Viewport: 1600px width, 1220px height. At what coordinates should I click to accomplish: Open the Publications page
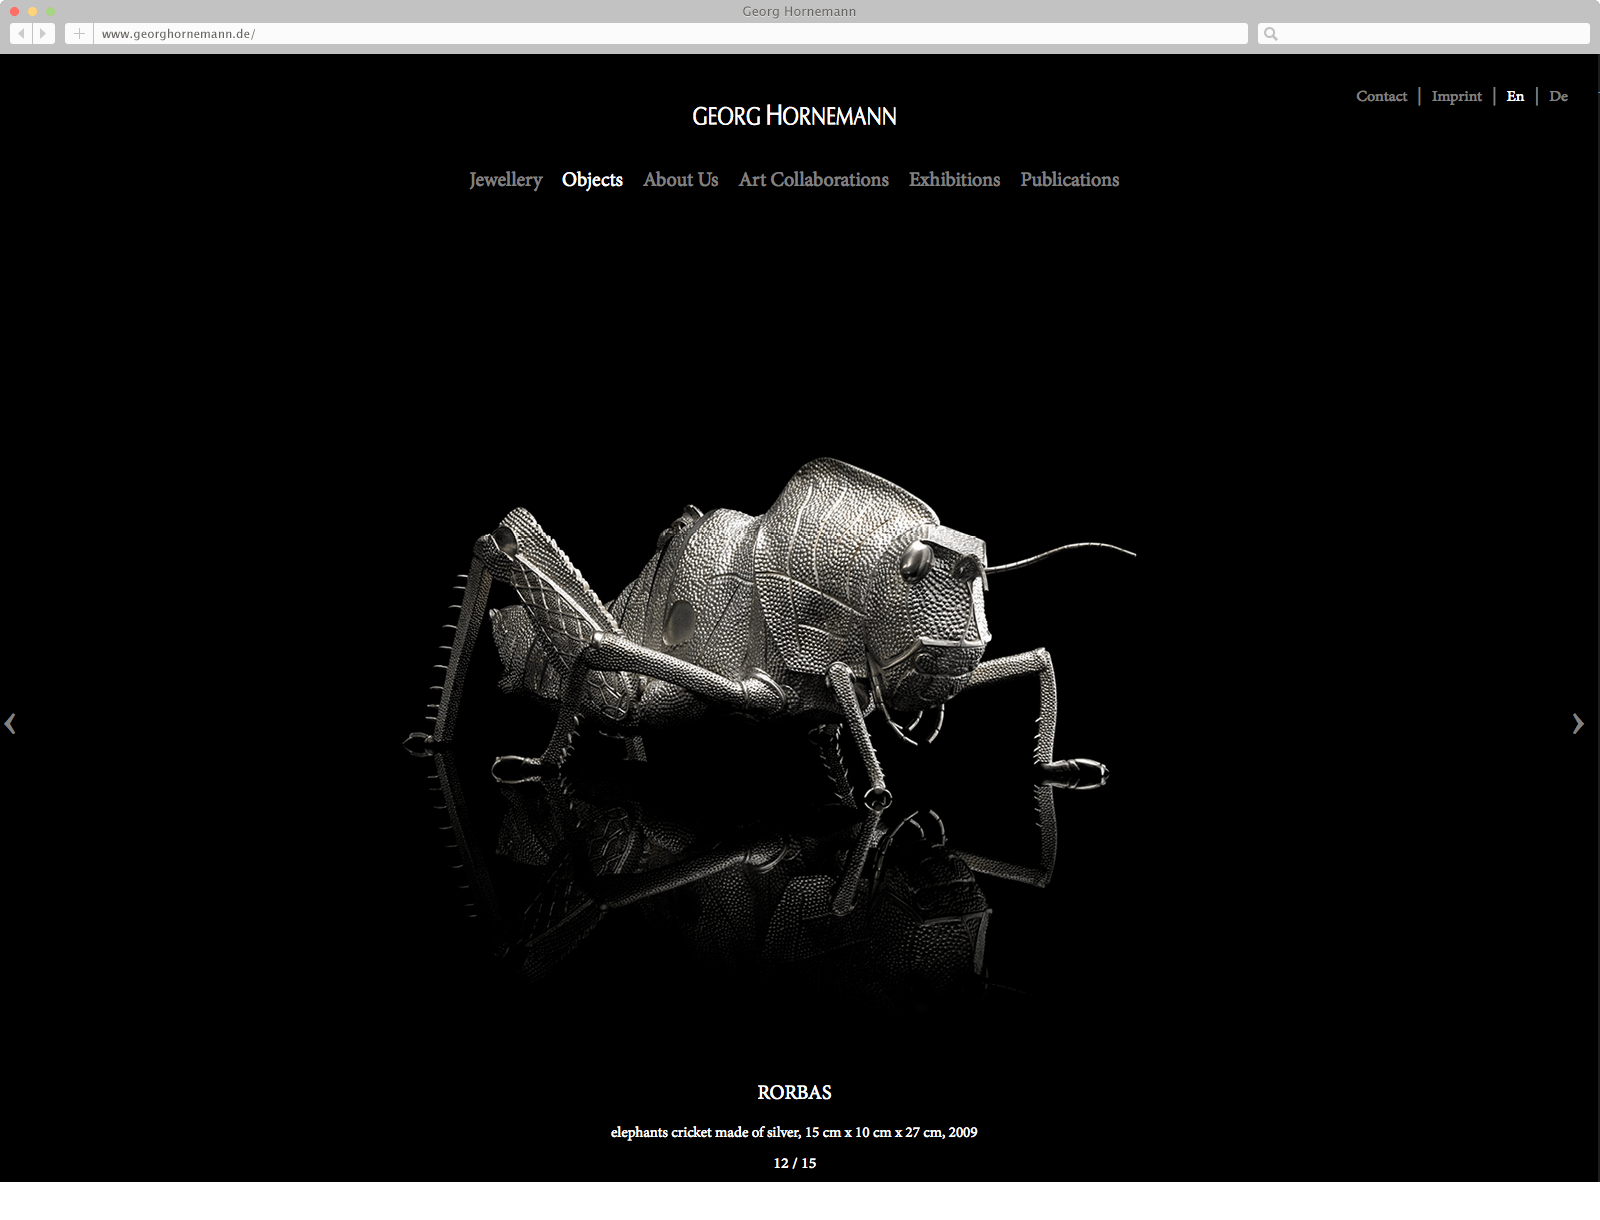[1070, 180]
